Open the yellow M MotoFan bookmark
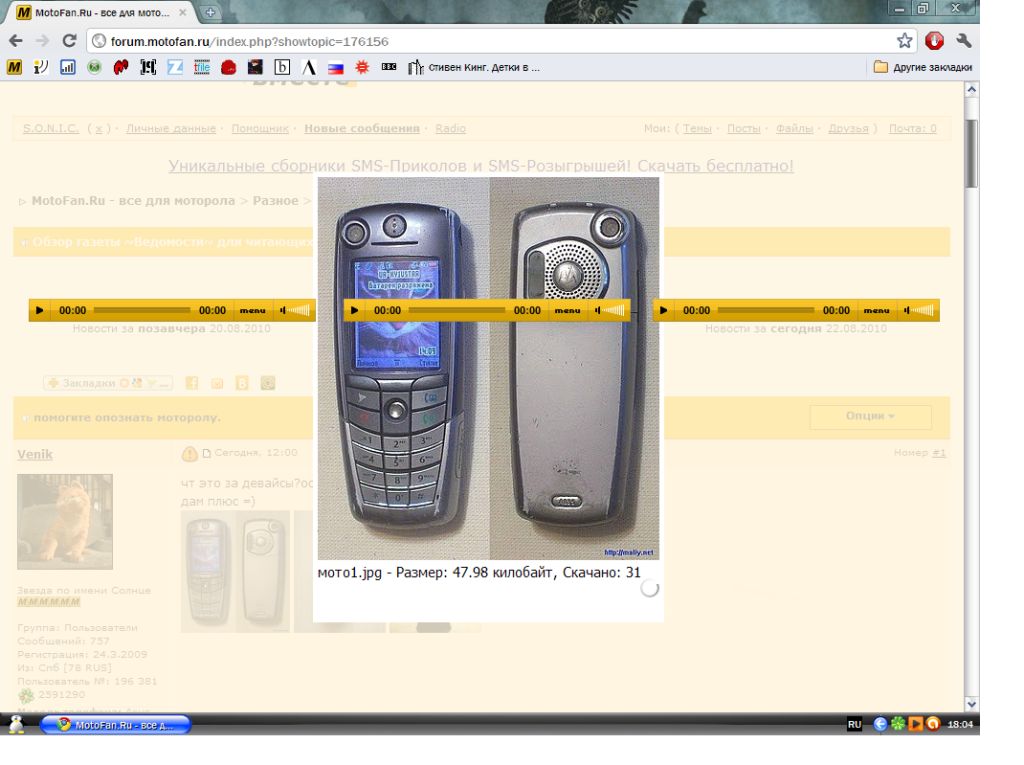 click(x=14, y=67)
